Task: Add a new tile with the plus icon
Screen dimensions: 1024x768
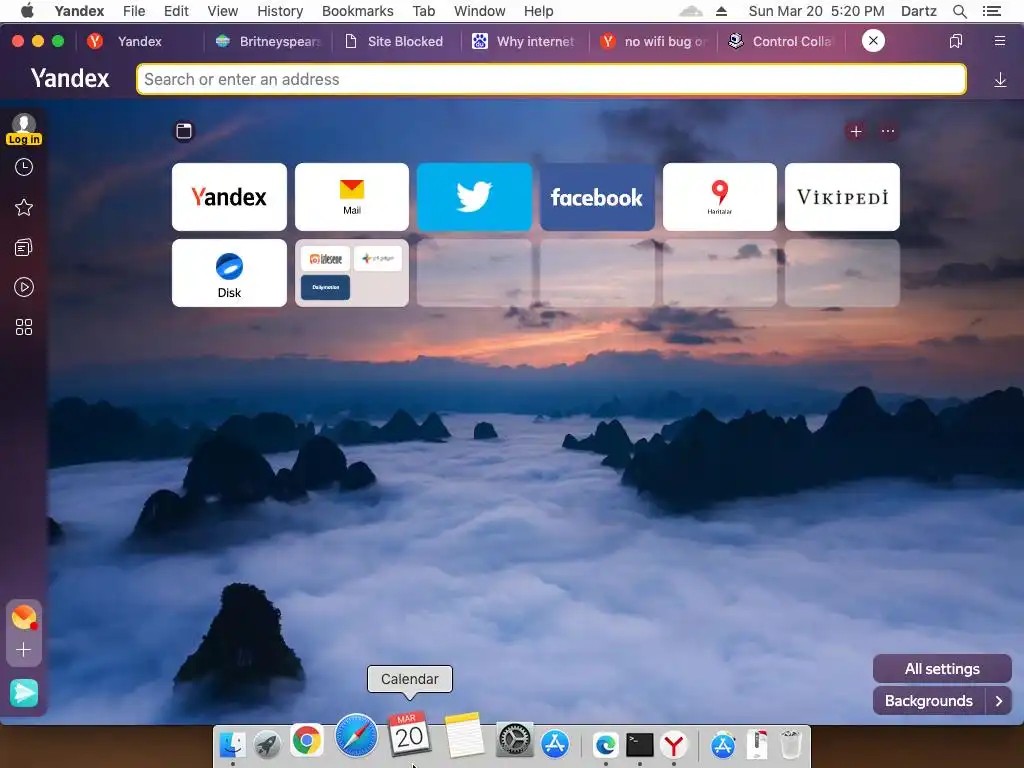Action: 856,131
